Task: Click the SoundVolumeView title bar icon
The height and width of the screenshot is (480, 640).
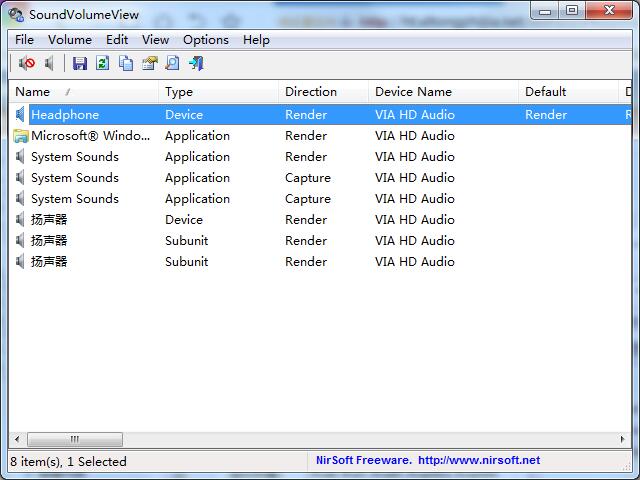Action: click(x=16, y=15)
